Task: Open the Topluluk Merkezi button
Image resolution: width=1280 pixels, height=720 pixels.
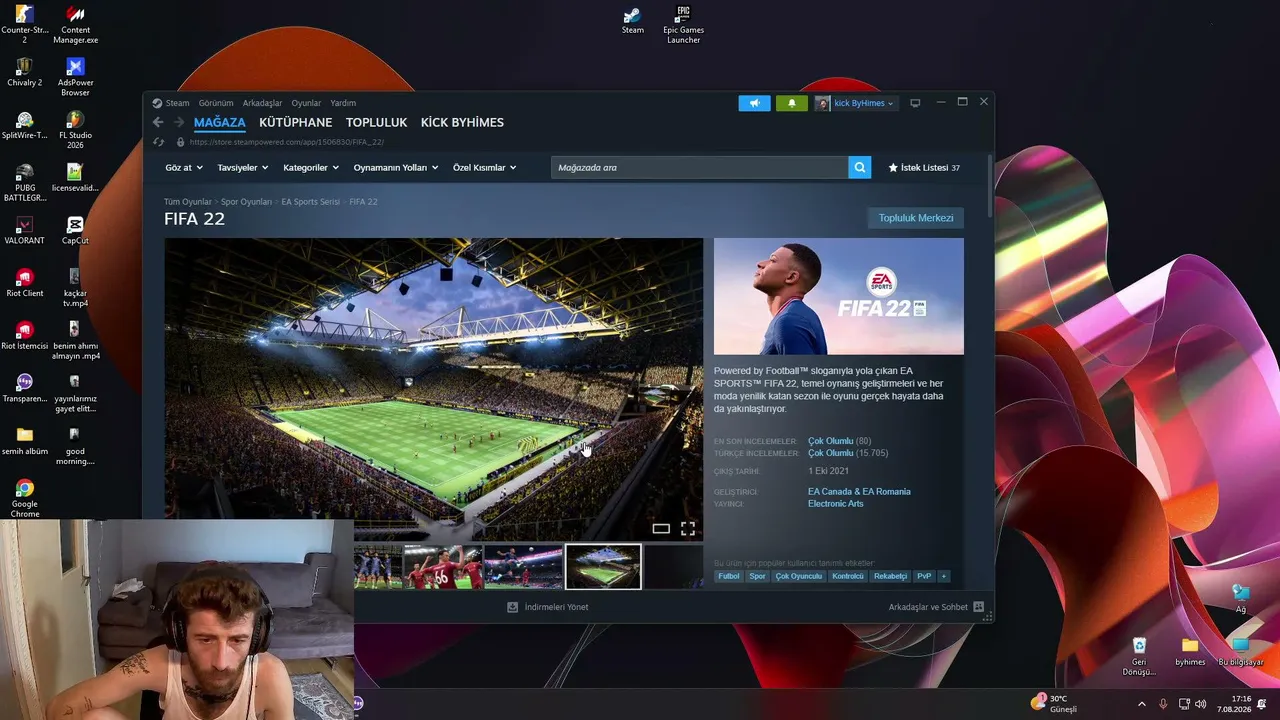Action: 916,218
